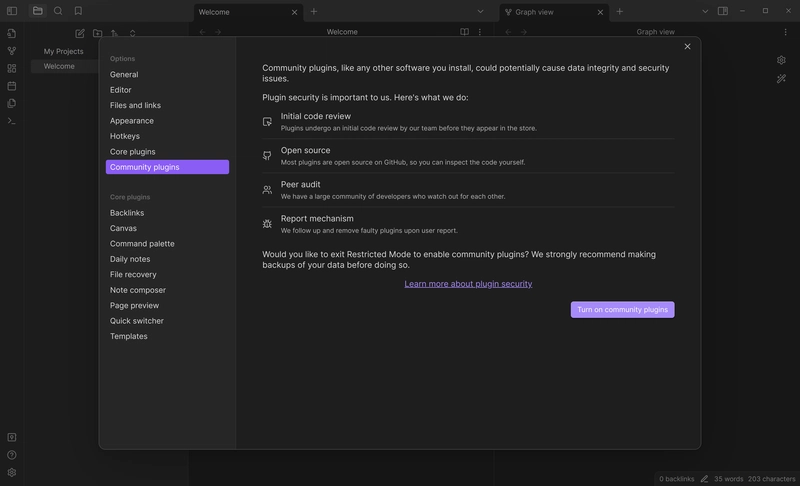Open vault switcher icon
800x486 pixels.
pos(12,438)
